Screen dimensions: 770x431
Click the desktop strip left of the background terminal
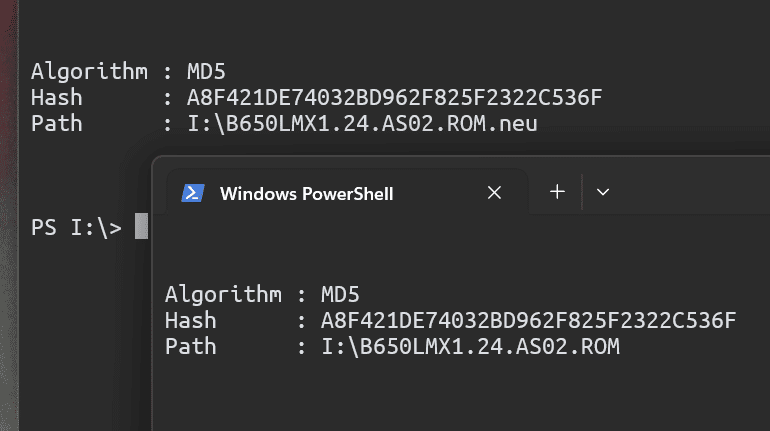[x=9, y=216]
